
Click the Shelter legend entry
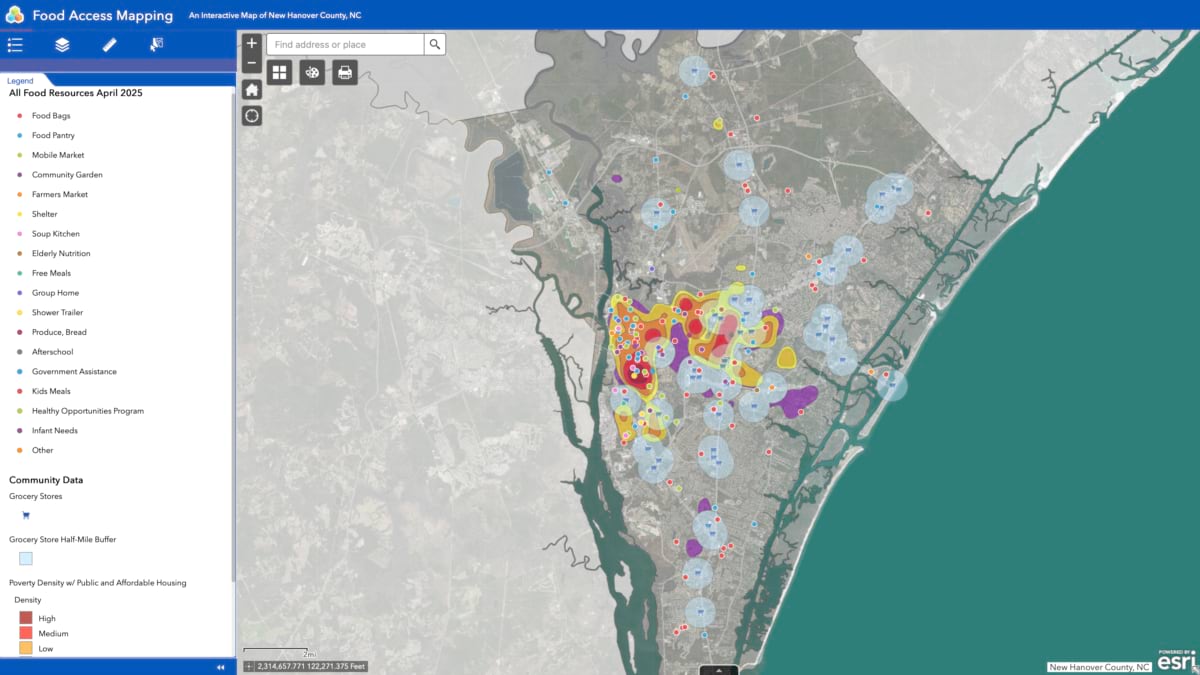pos(45,214)
